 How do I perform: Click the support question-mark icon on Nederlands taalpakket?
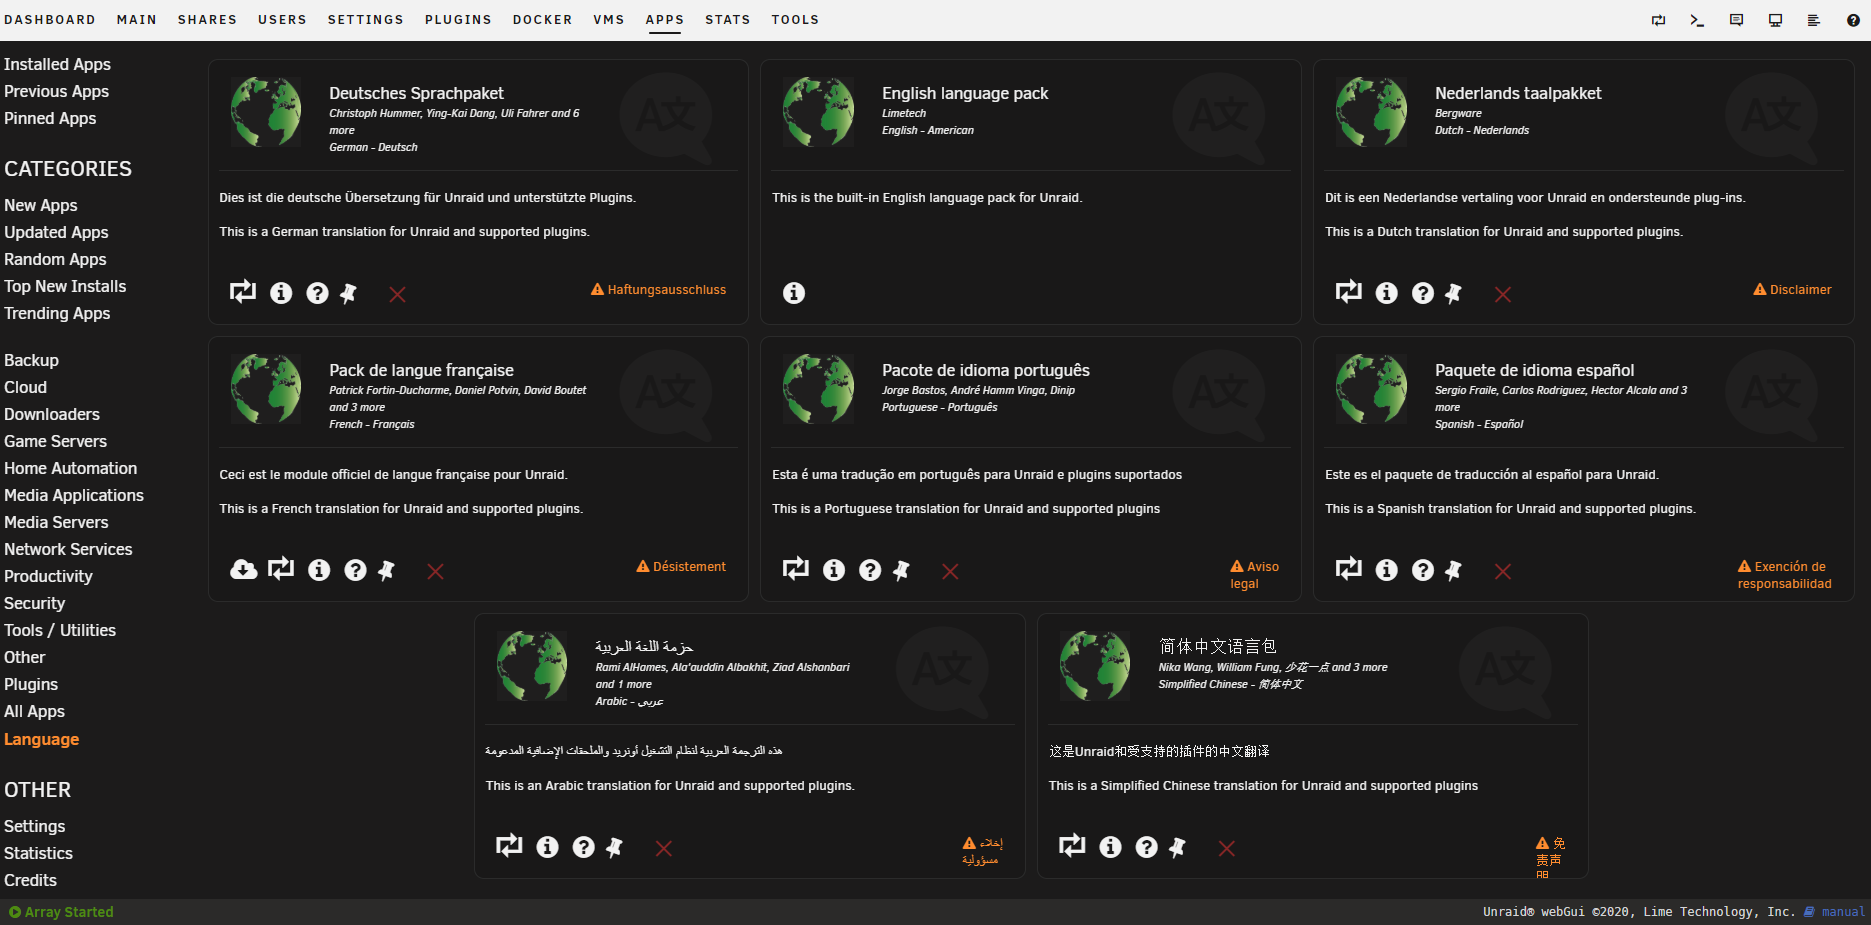tap(1422, 293)
